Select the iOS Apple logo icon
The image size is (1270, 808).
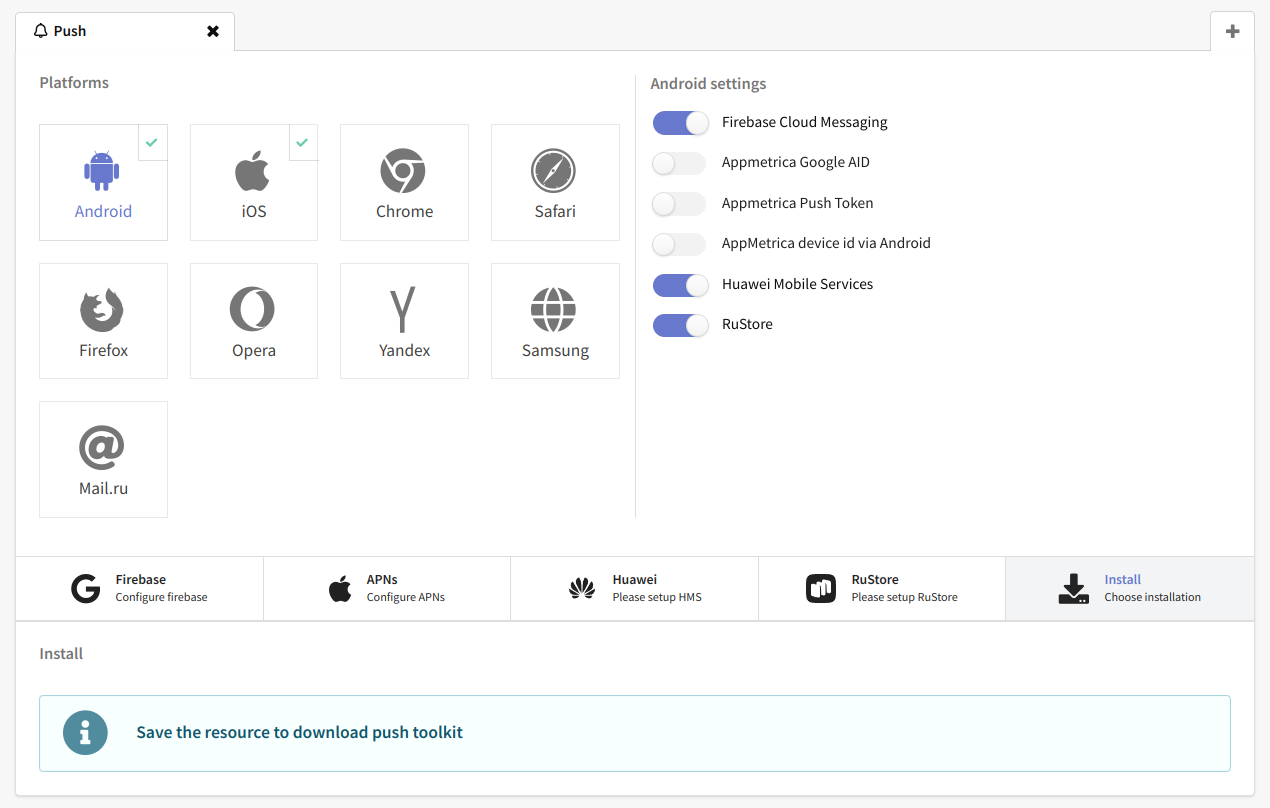[253, 170]
